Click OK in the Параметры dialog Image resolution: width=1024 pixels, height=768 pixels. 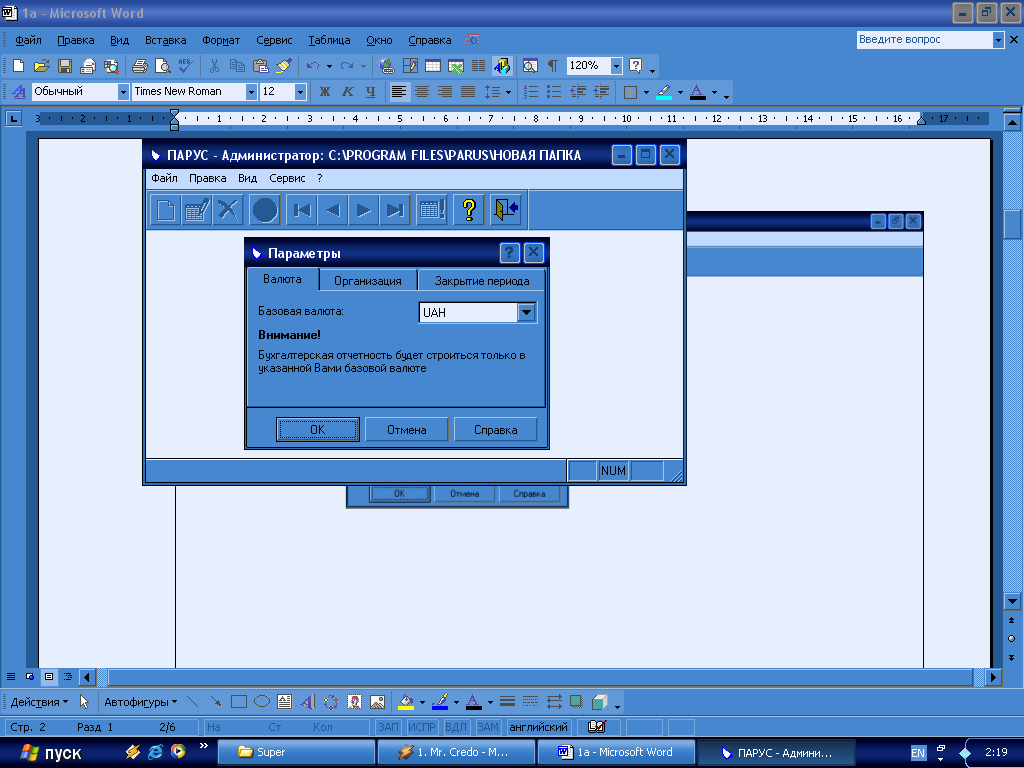[317, 430]
